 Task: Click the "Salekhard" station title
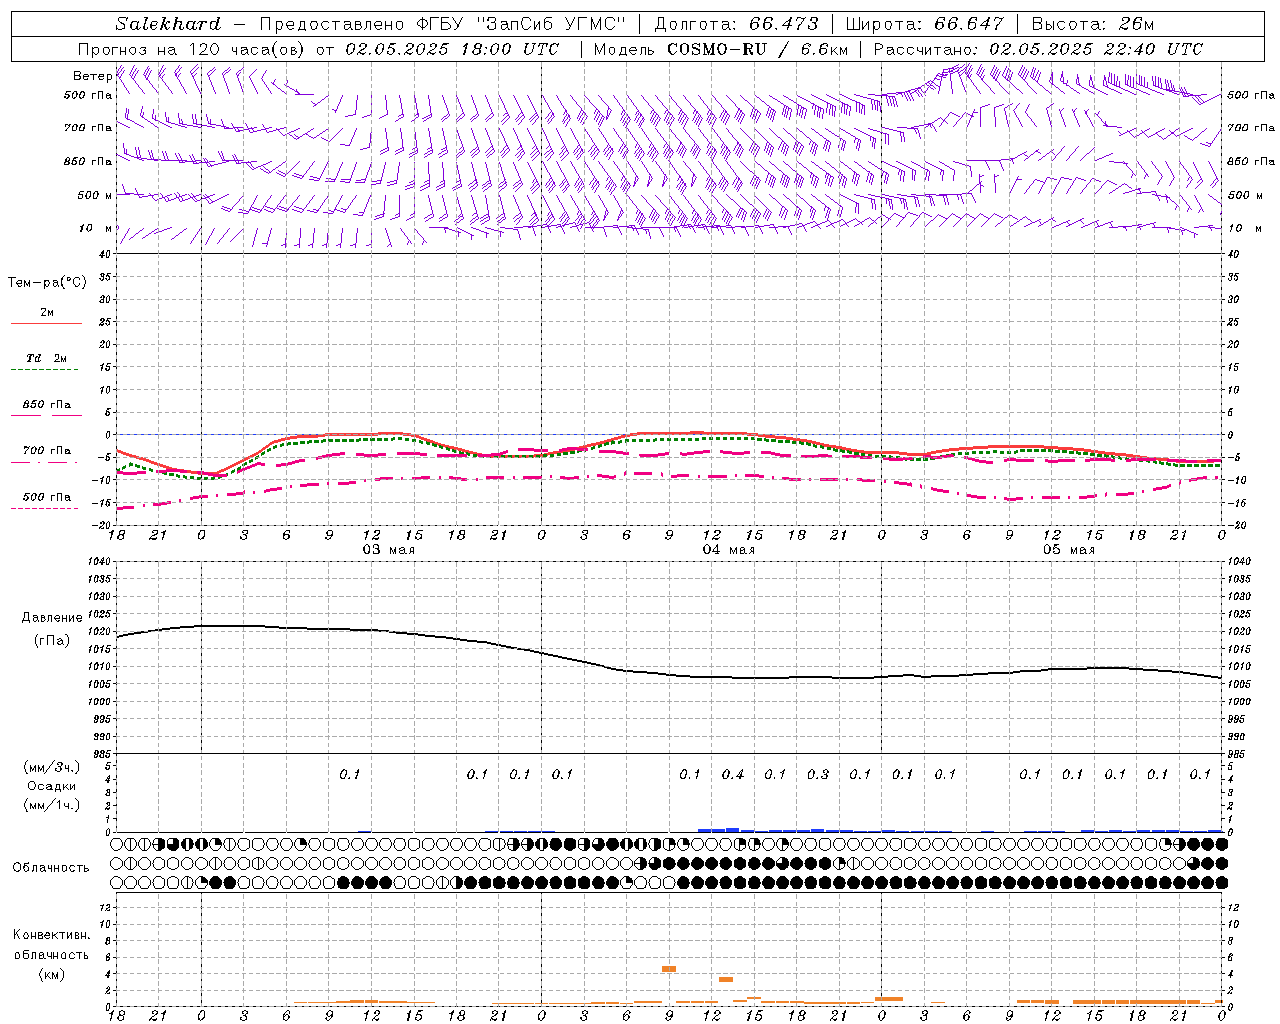(168, 24)
